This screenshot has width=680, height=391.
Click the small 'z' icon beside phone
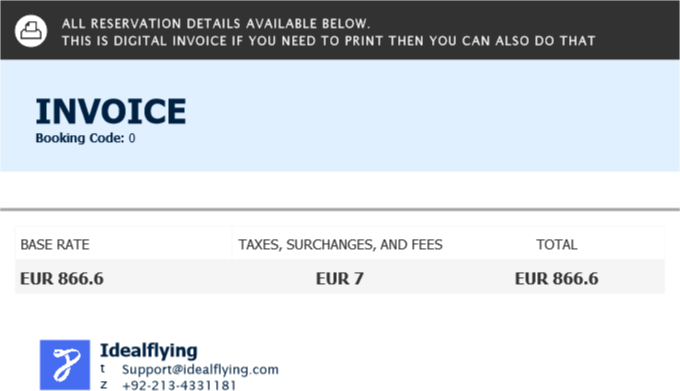(103, 384)
